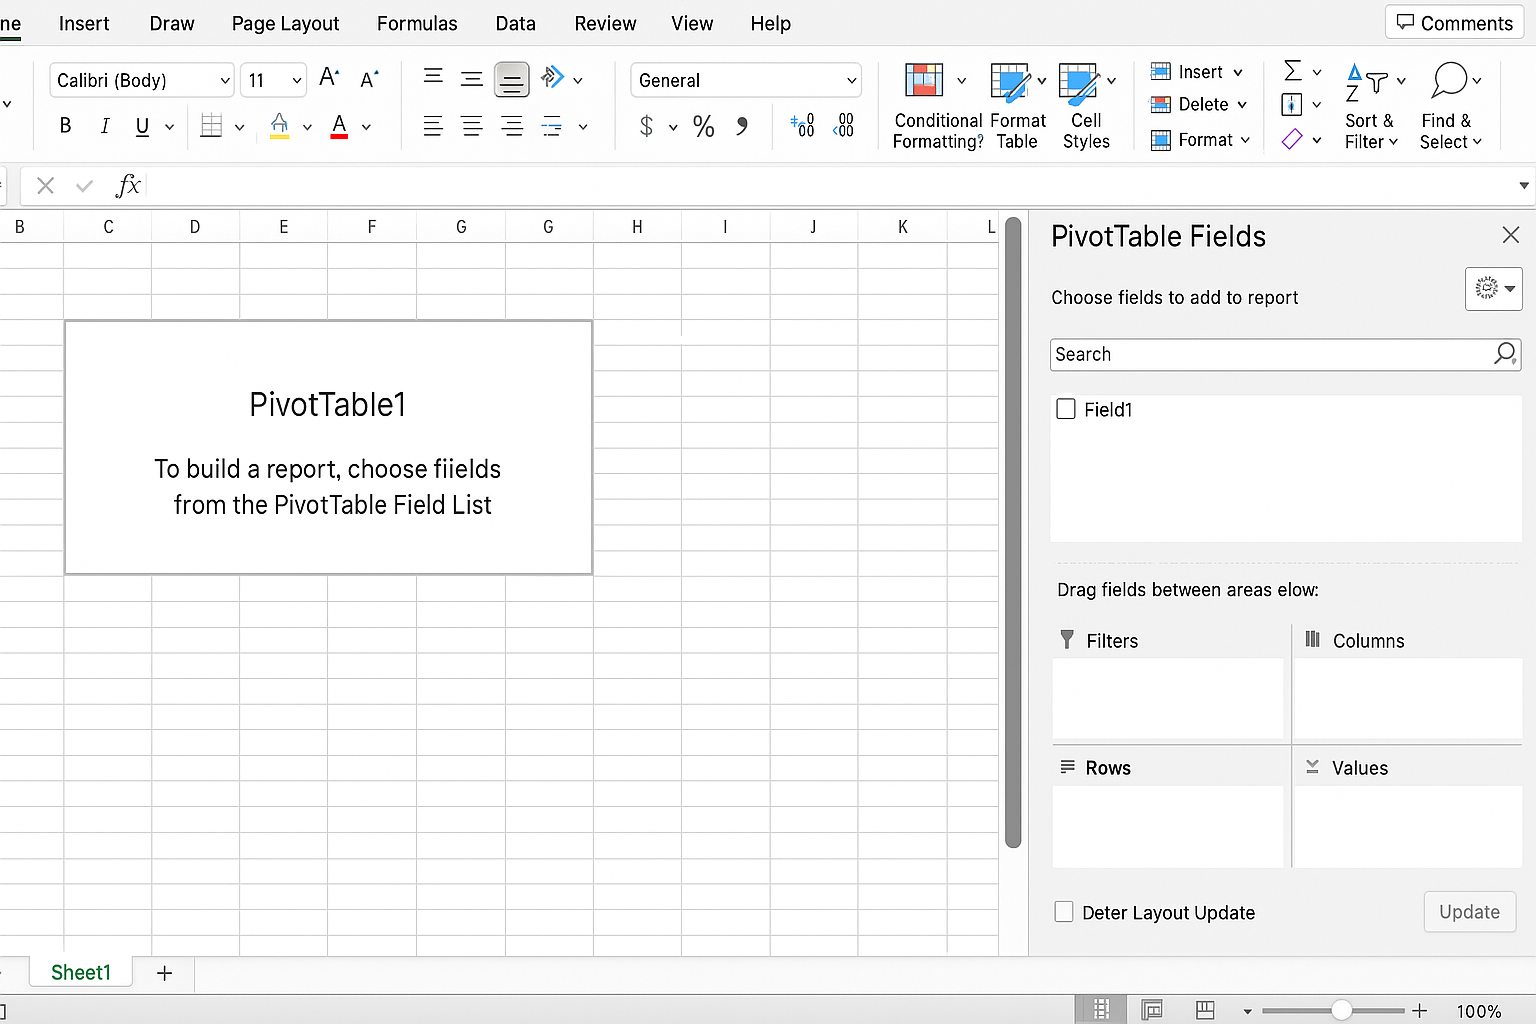Open PivotTable Fields gear options dropdown
The width and height of the screenshot is (1536, 1024).
[x=1493, y=289]
